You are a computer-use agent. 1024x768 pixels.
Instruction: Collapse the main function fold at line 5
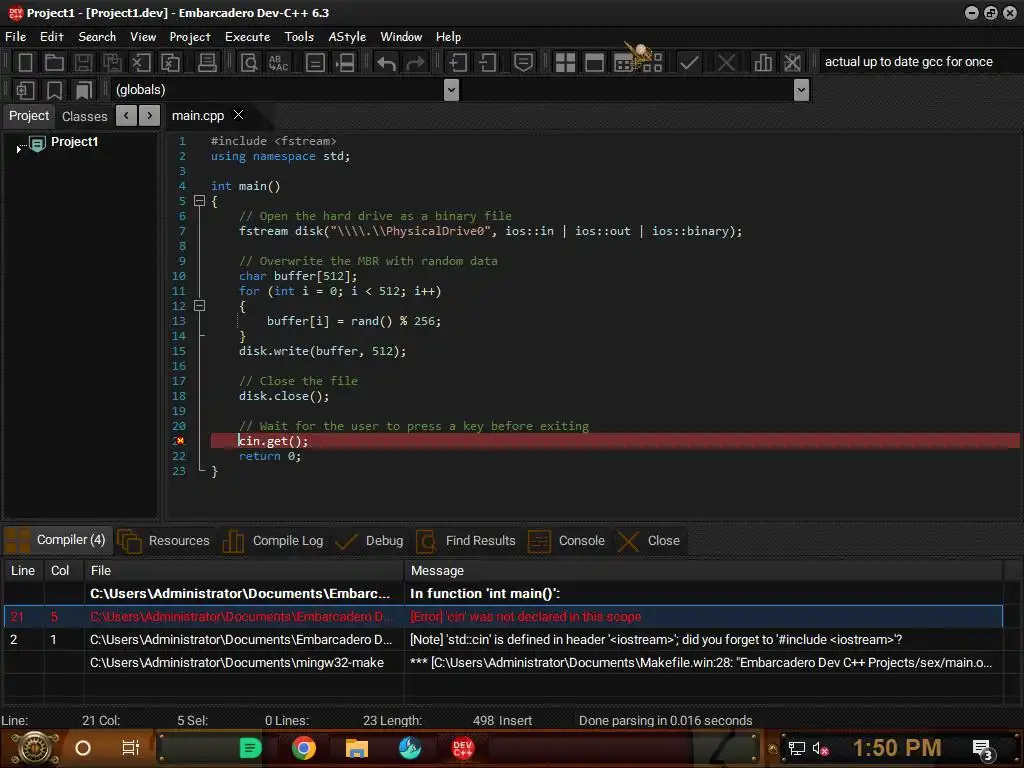(200, 201)
